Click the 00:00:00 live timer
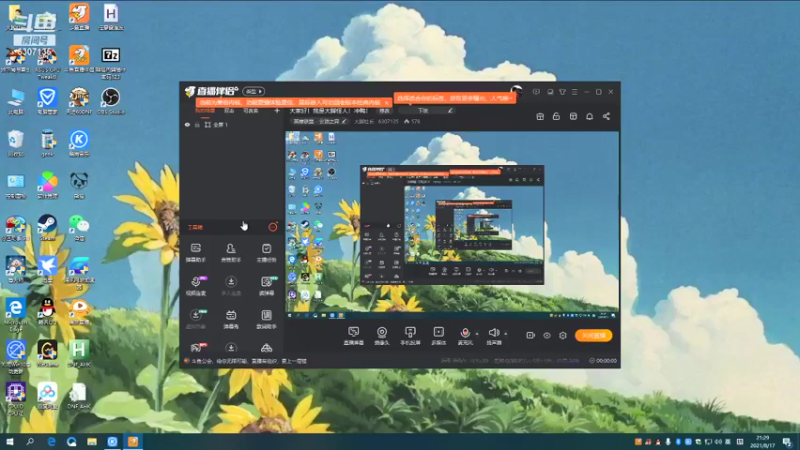The height and width of the screenshot is (450, 800). (x=603, y=360)
